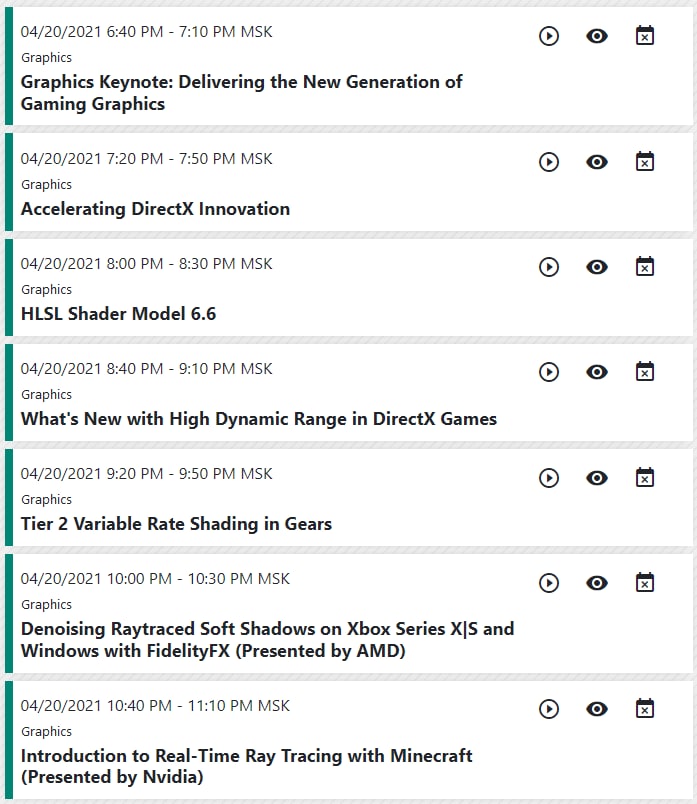Toggle watch eye for Minecraft Ray Tracing session

[x=597, y=709]
